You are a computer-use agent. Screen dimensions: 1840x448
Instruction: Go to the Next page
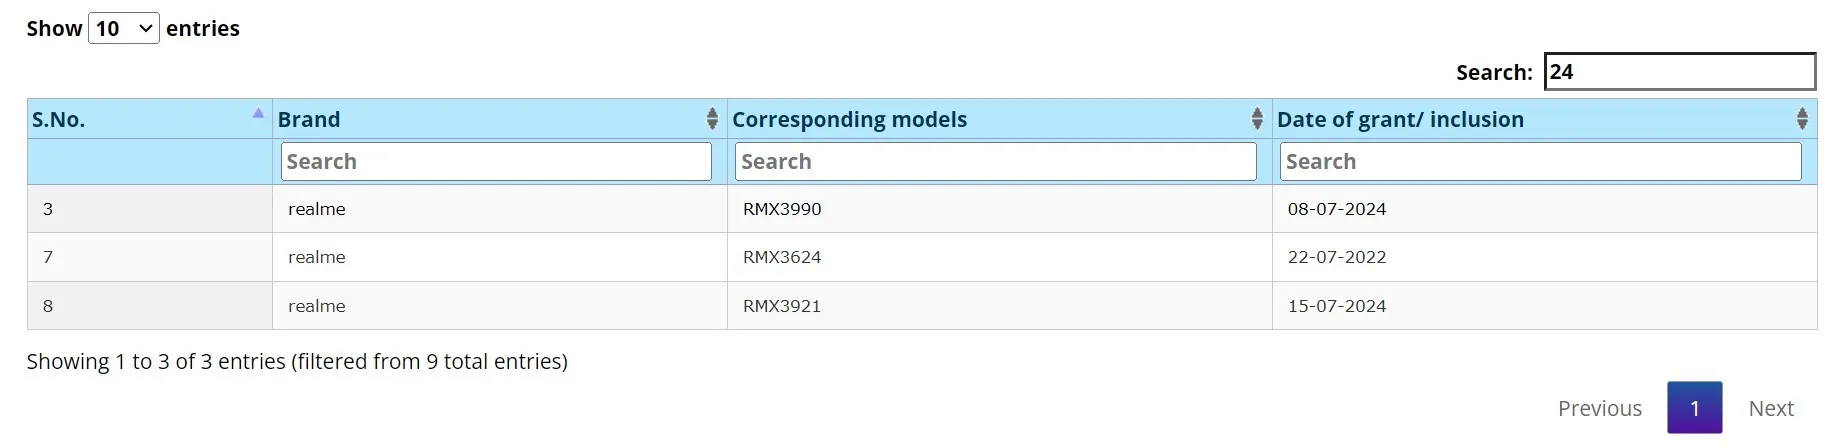coord(1771,408)
